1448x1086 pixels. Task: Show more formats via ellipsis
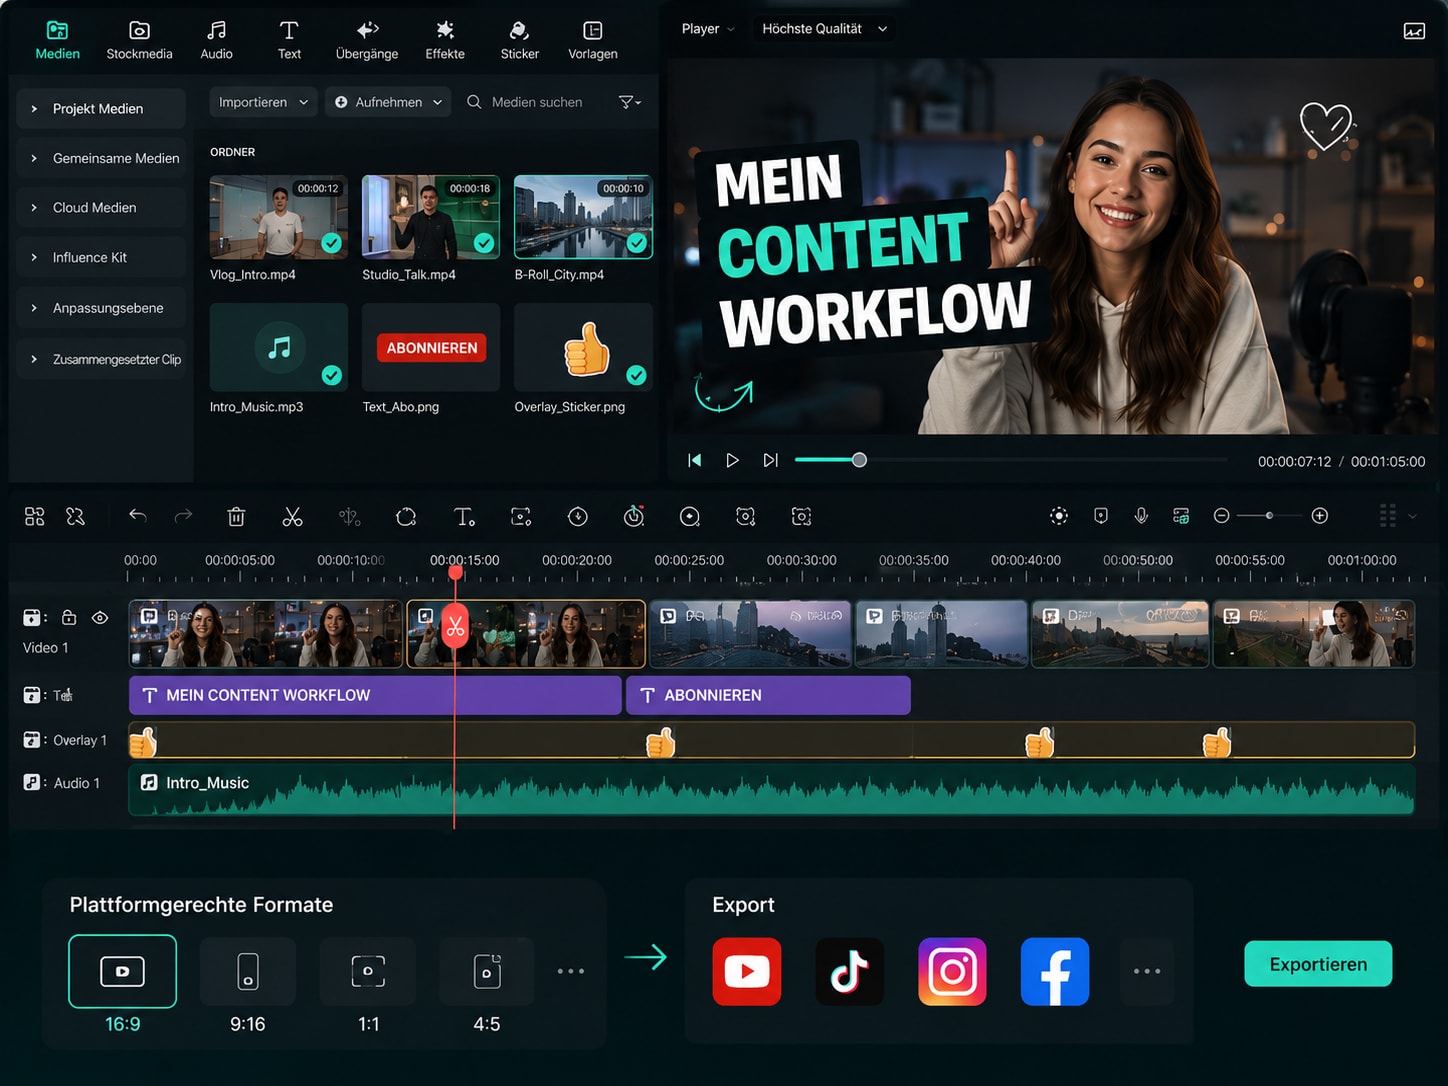coord(571,971)
